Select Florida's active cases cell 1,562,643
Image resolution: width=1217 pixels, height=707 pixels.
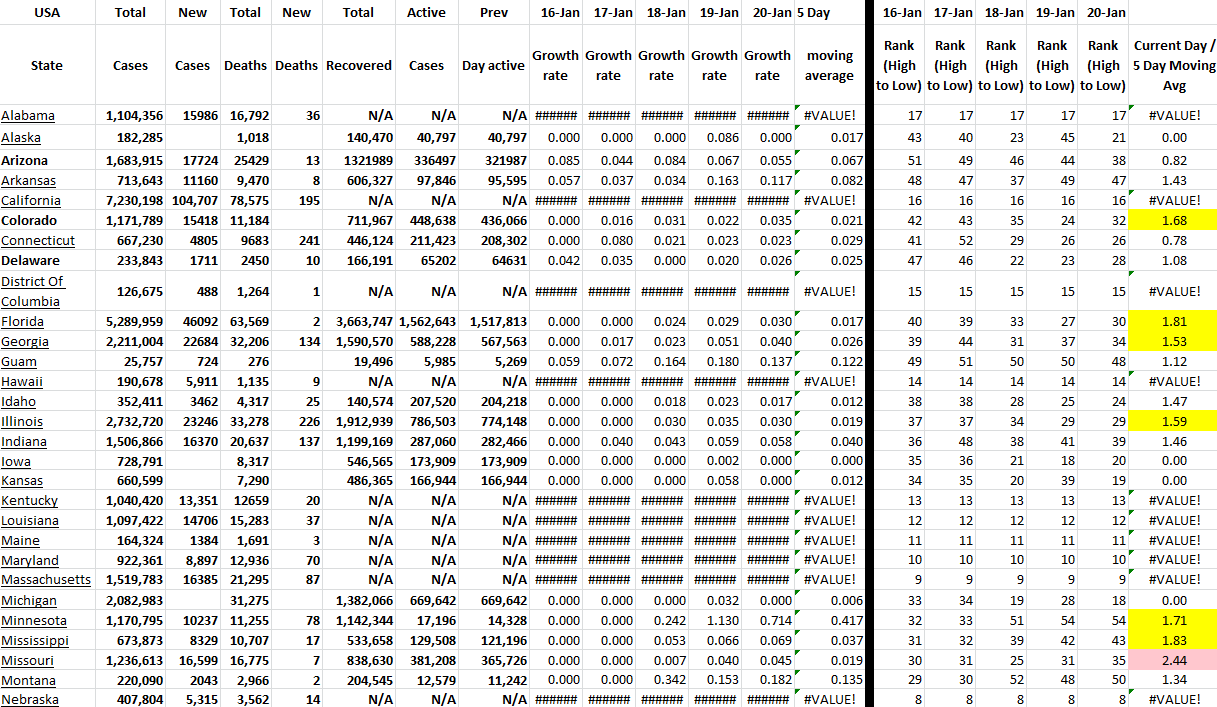(426, 322)
